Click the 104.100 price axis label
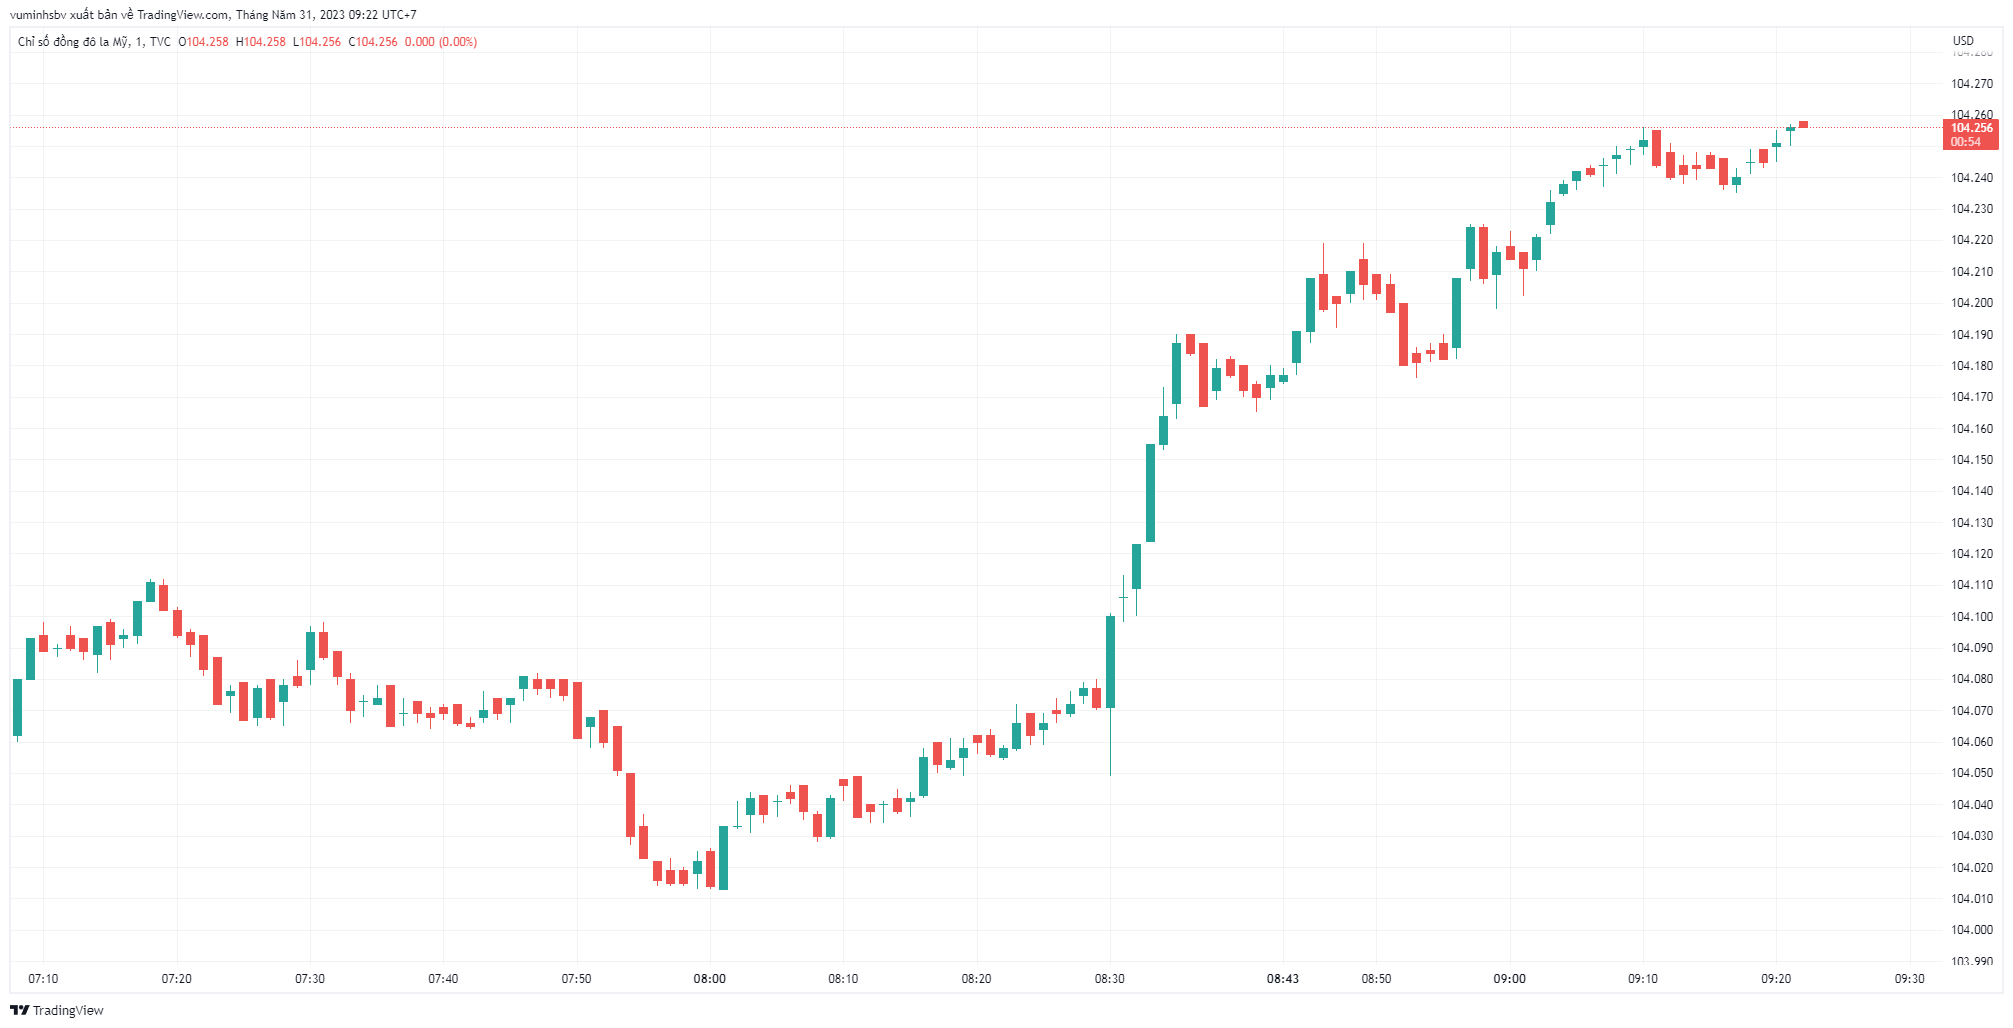 click(1971, 617)
